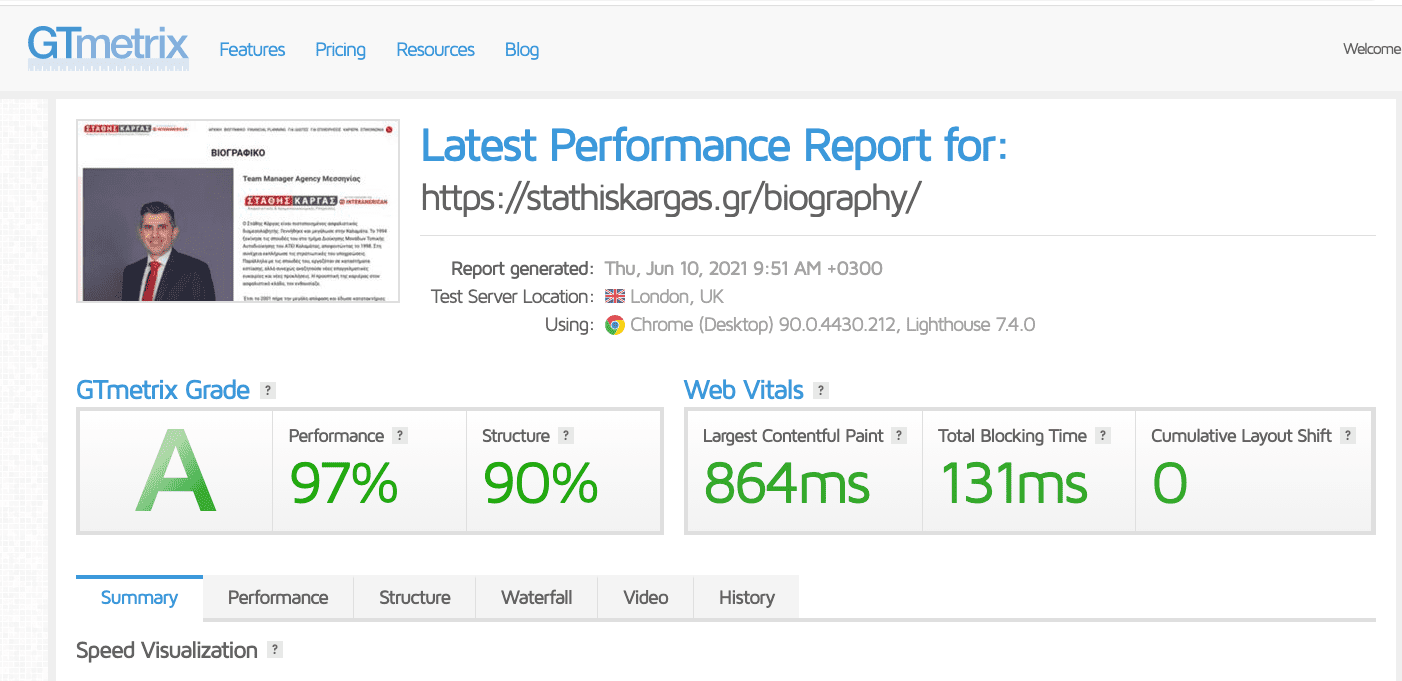The image size is (1402, 681).
Task: Open help for Largest Contentful Paint
Action: coord(899,435)
